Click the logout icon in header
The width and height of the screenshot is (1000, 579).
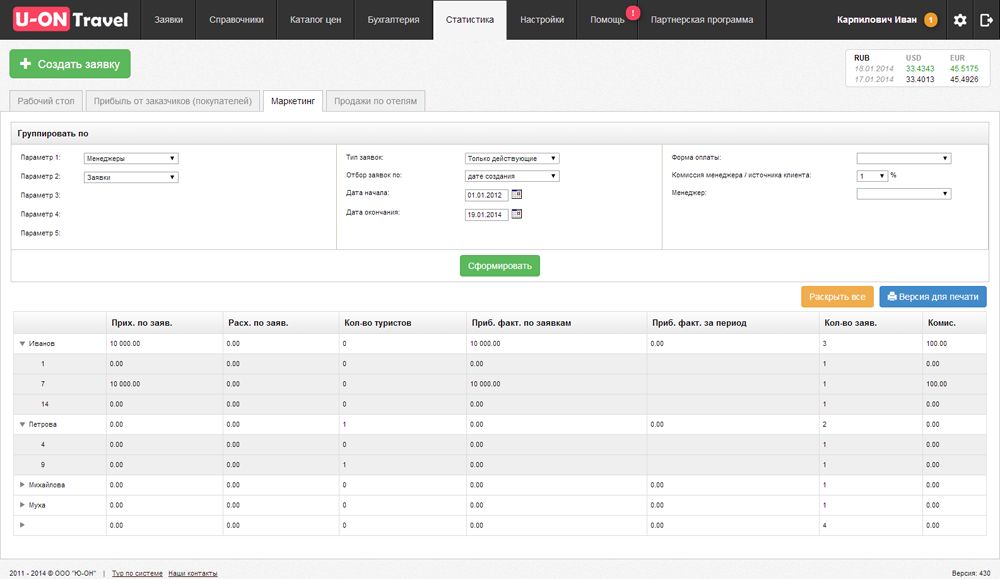986,20
